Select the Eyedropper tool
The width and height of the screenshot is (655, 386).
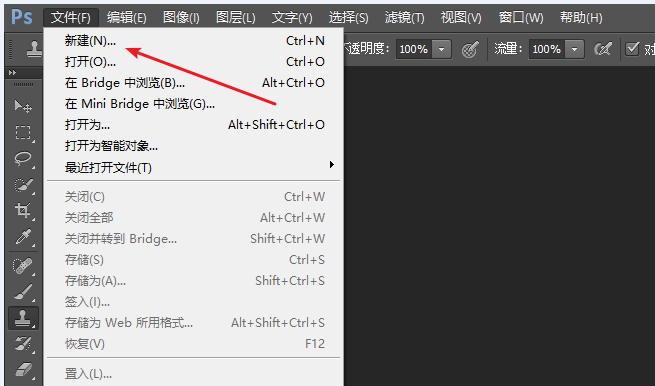point(23,237)
